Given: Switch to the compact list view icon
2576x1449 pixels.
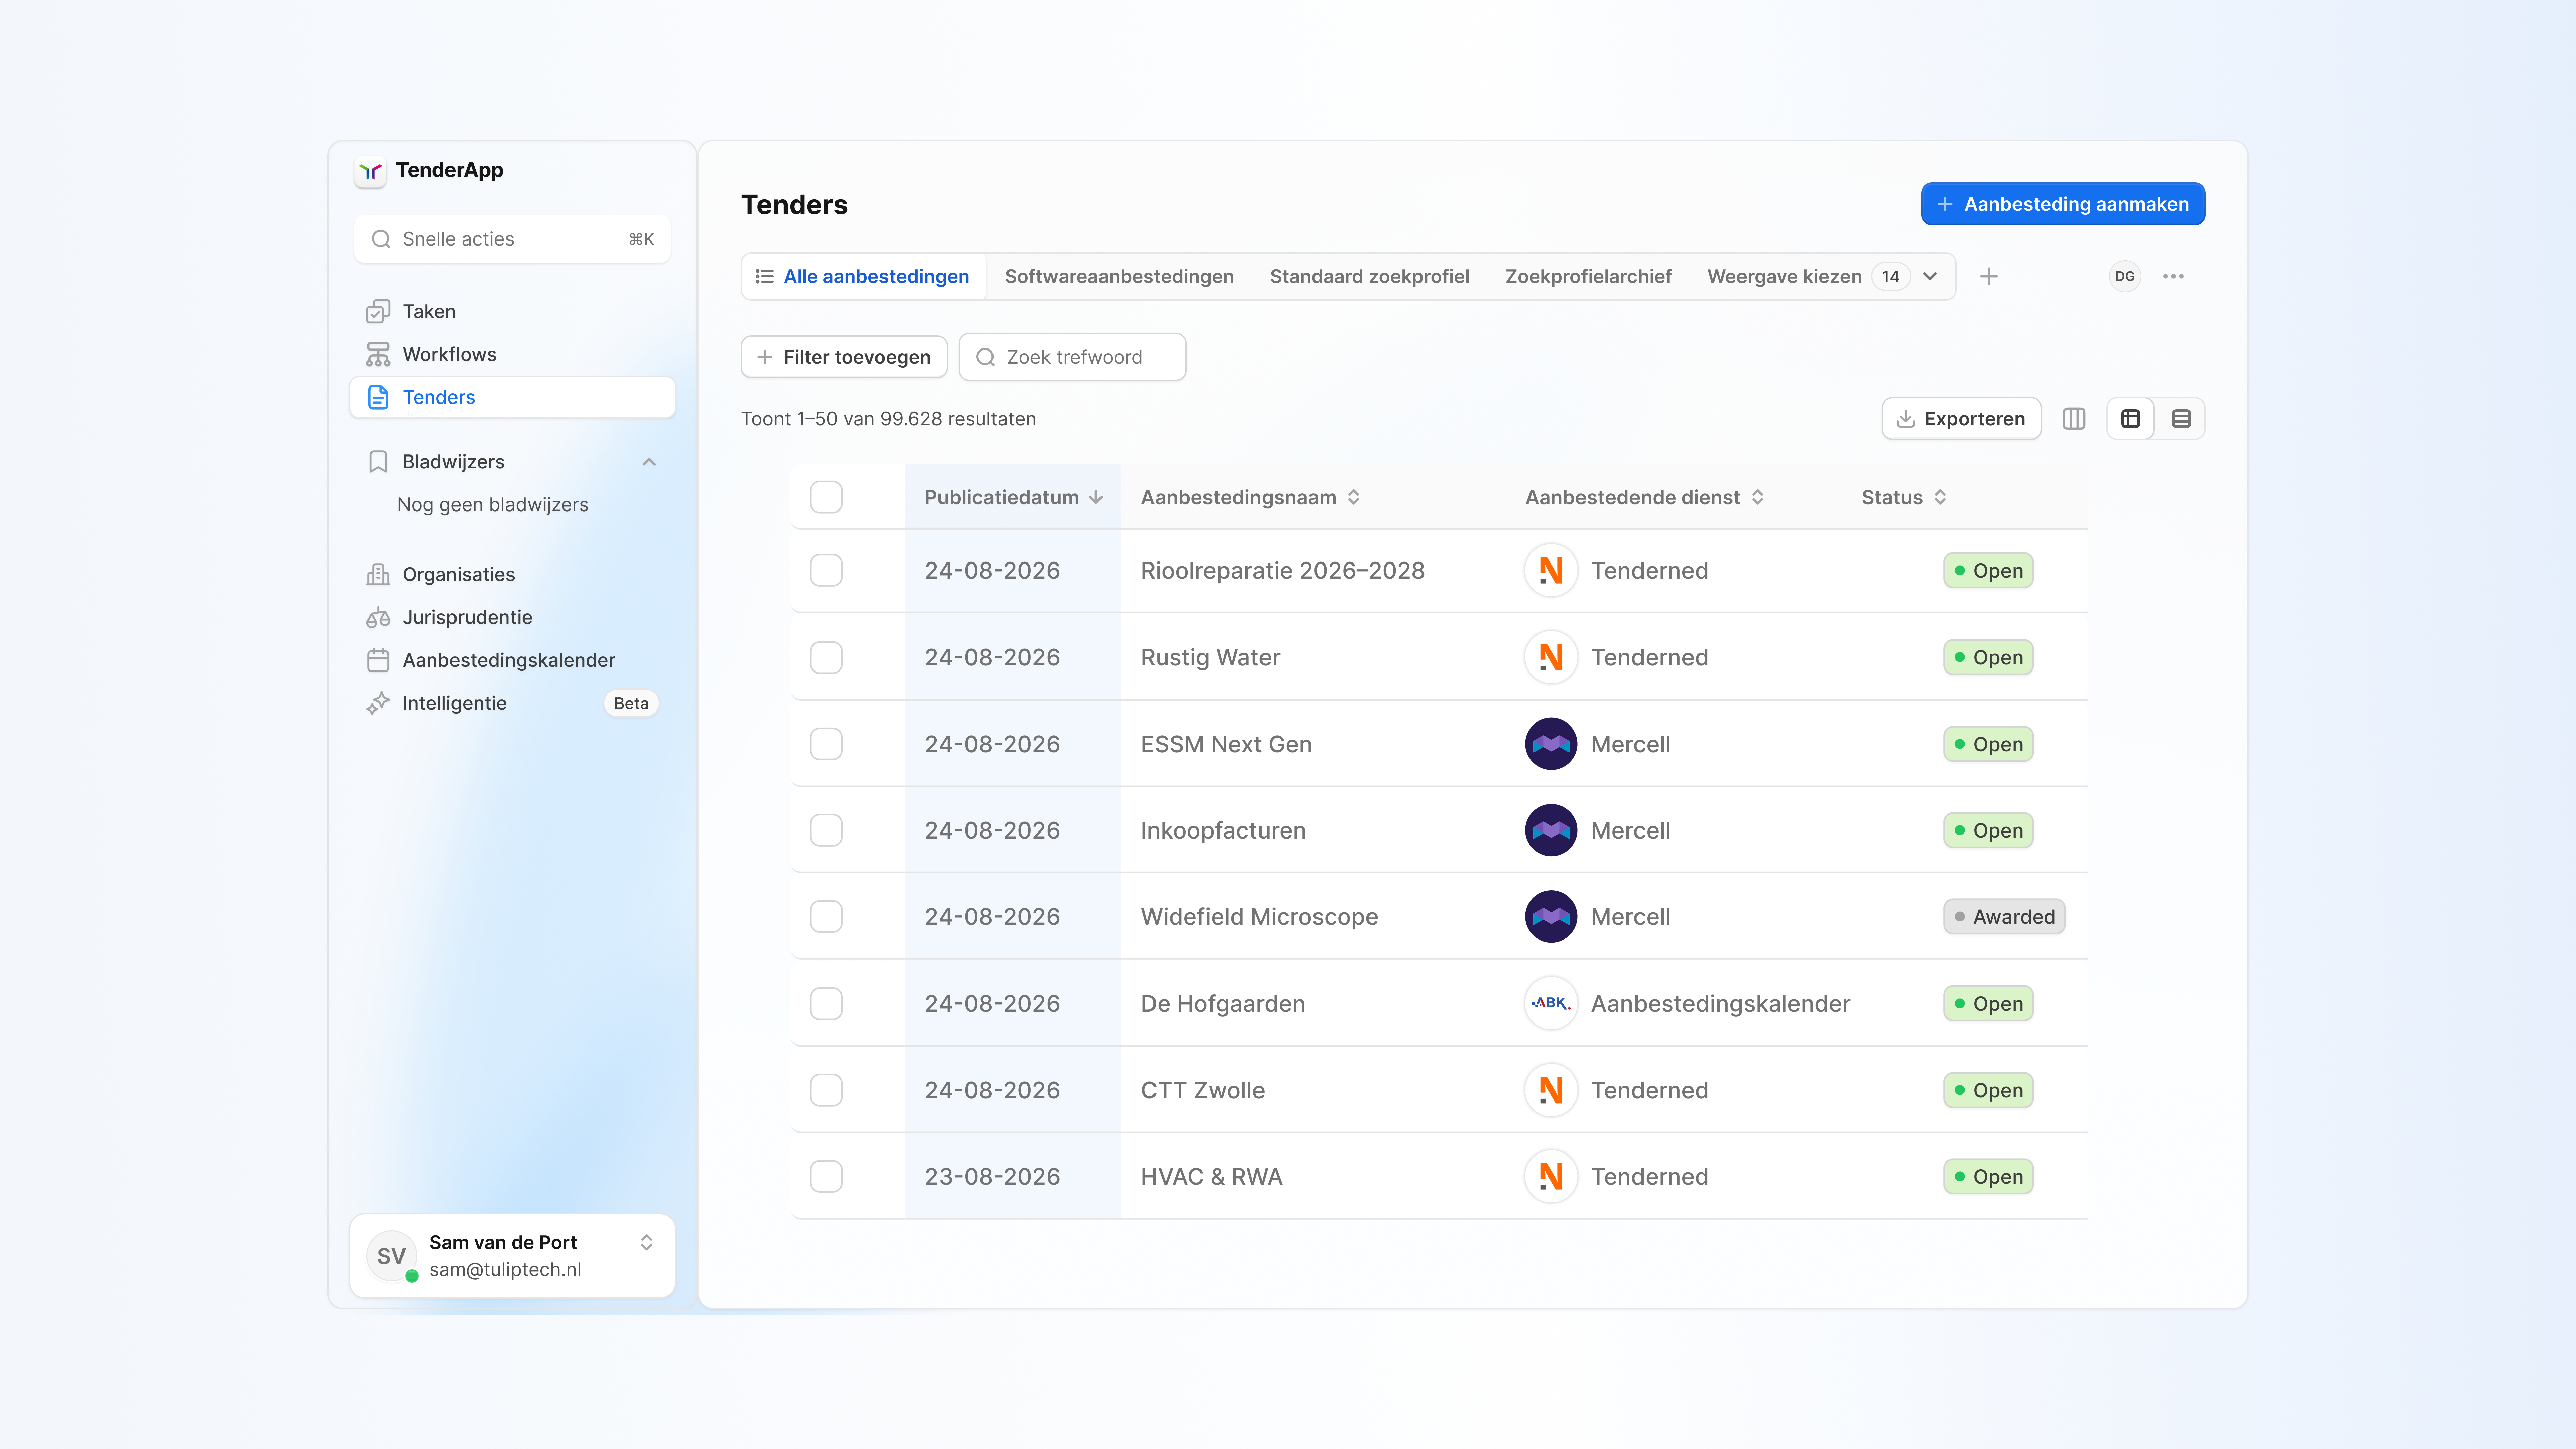Looking at the screenshot, I should pos(2181,419).
